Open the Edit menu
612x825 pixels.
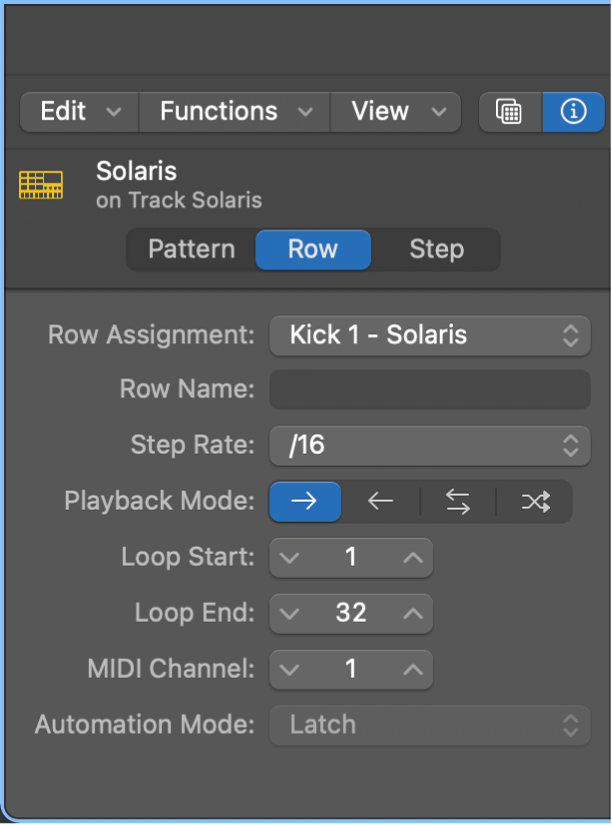pos(79,112)
